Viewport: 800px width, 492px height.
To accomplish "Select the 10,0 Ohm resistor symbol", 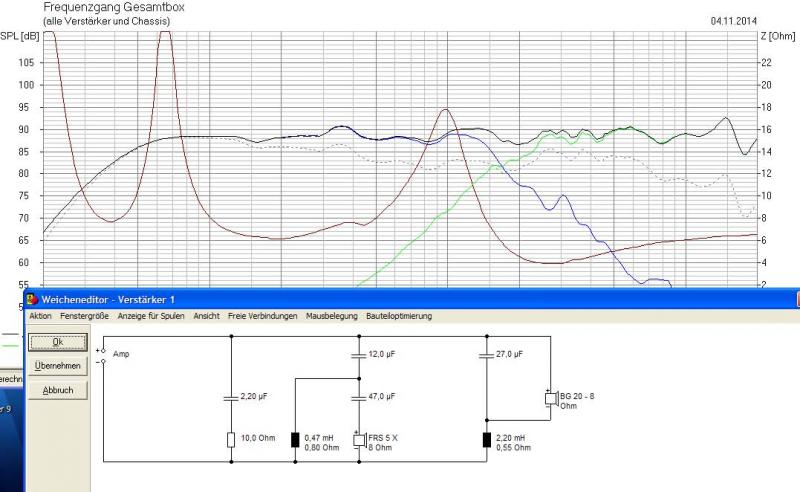I will point(231,439).
